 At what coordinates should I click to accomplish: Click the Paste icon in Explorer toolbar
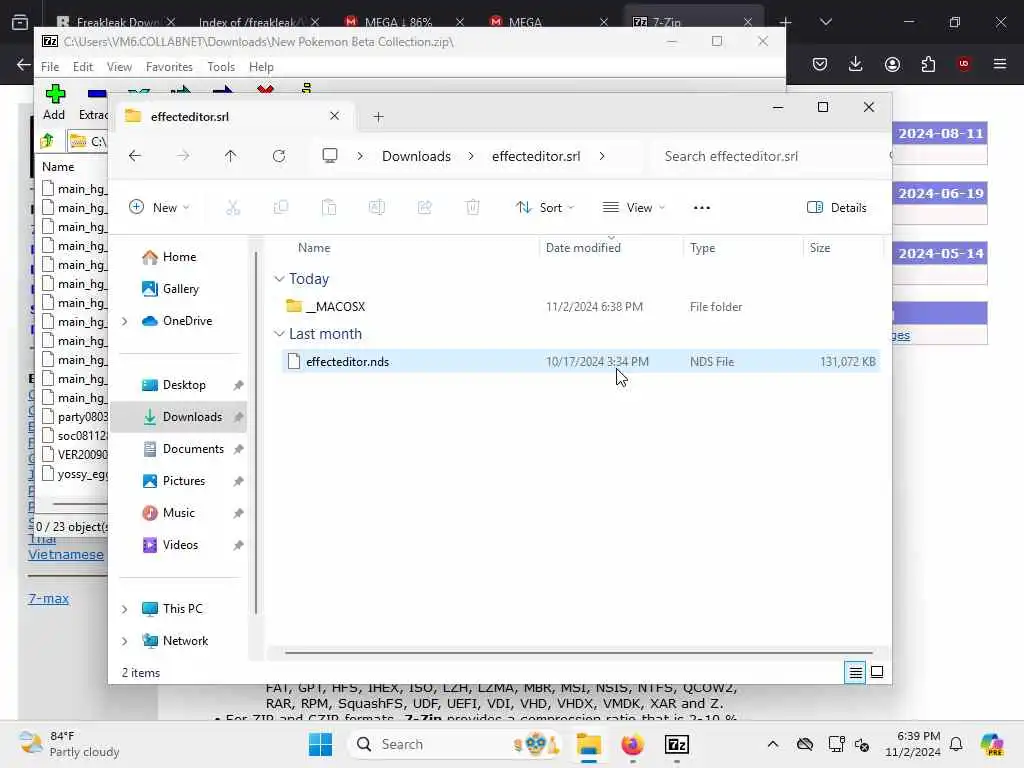pos(329,208)
